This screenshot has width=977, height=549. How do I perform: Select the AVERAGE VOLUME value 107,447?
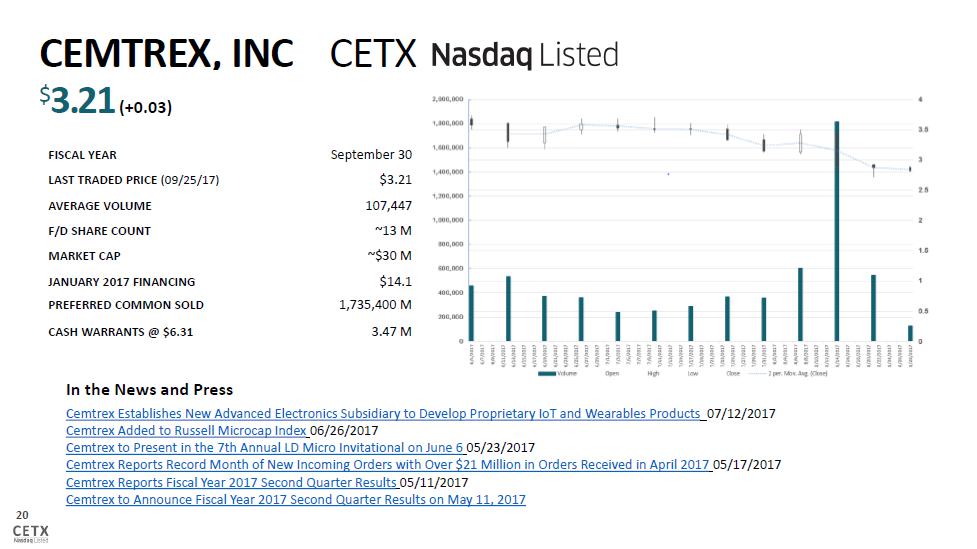[x=388, y=206]
